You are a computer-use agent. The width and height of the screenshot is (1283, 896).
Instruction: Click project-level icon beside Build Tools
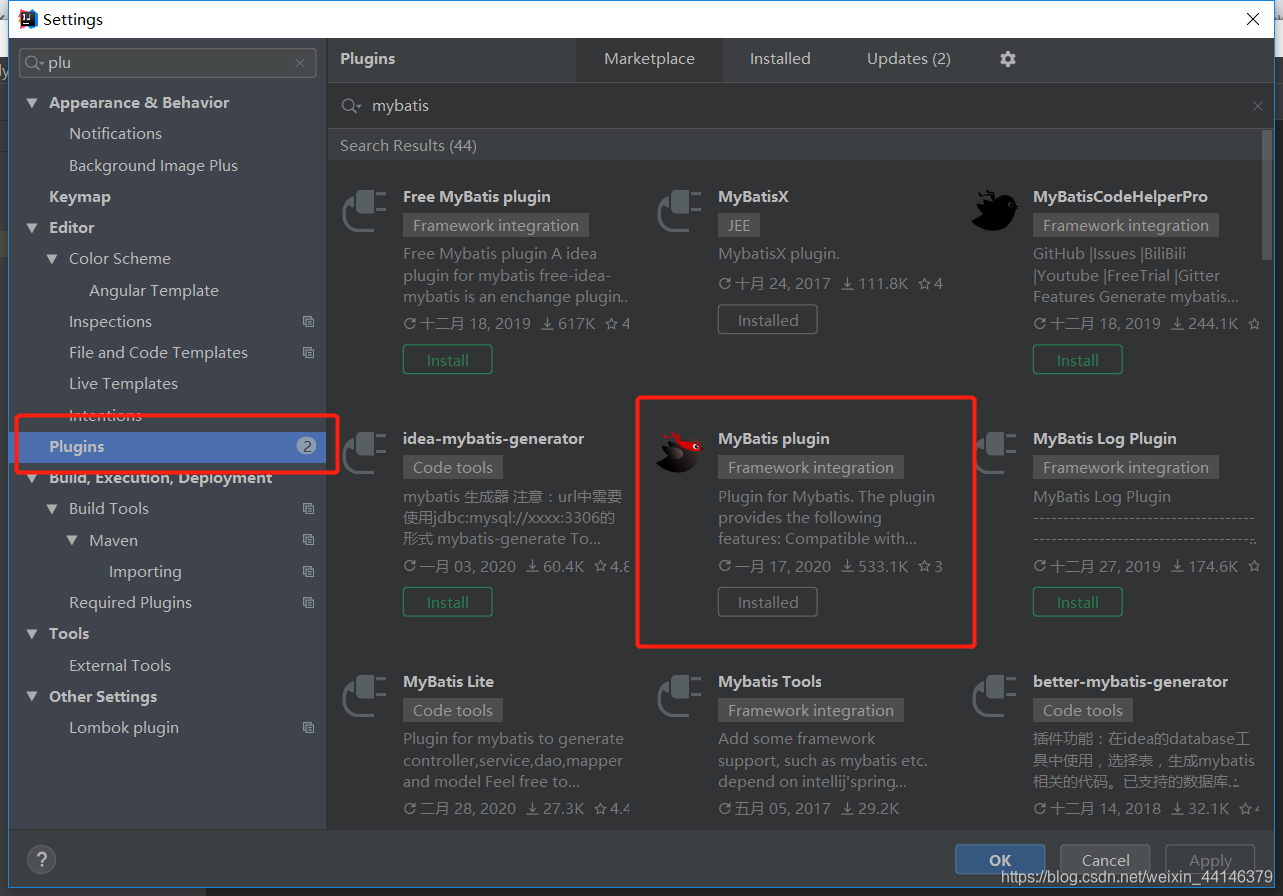308,509
